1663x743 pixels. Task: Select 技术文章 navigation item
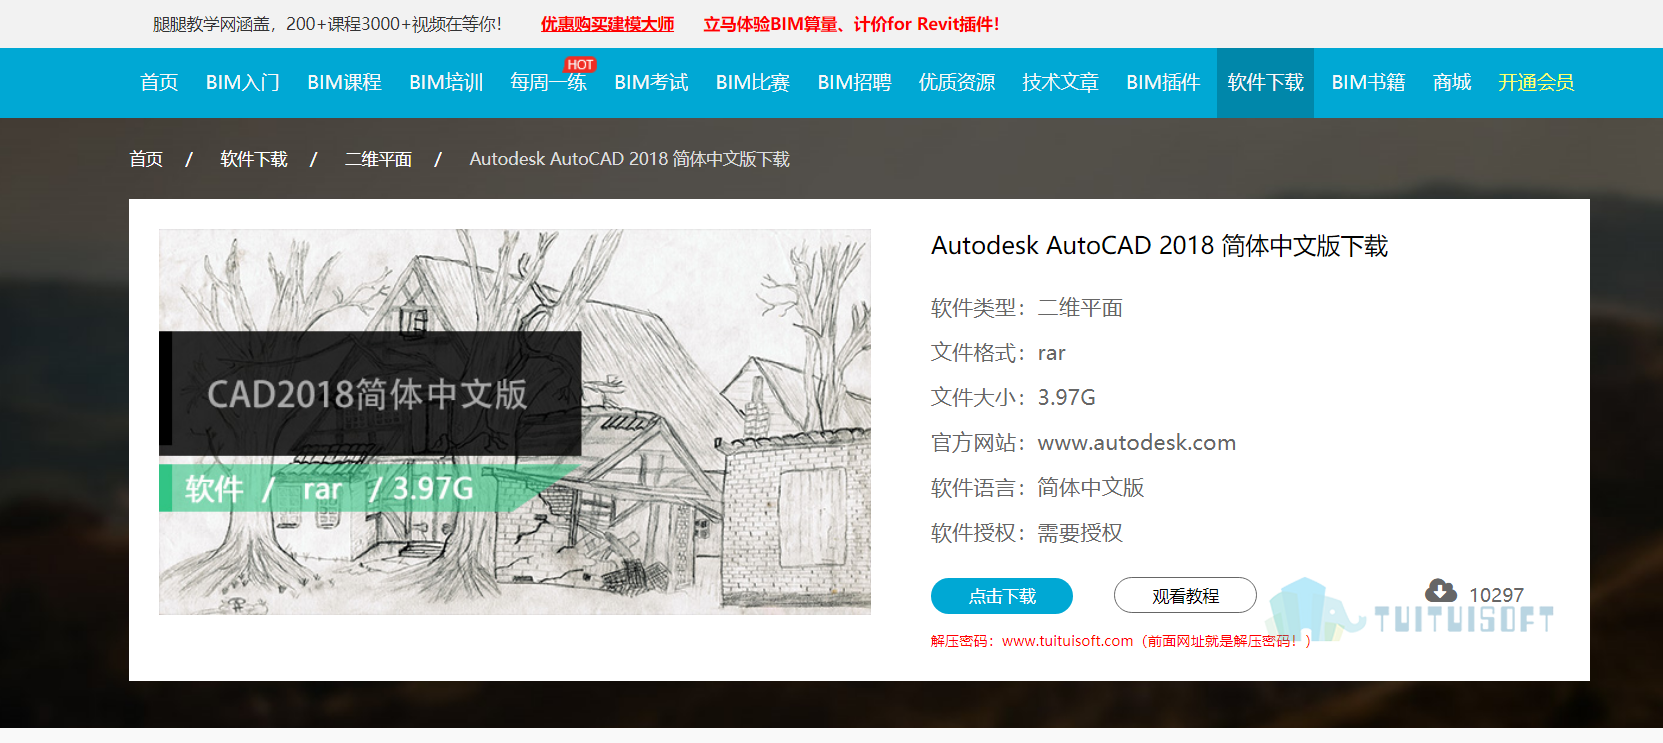1060,82
